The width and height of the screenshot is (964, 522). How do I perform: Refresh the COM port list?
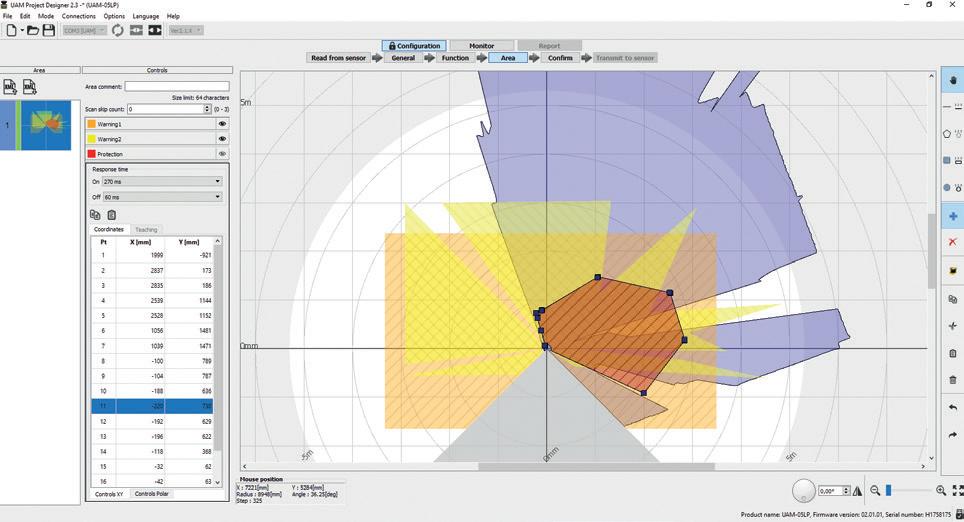click(117, 30)
